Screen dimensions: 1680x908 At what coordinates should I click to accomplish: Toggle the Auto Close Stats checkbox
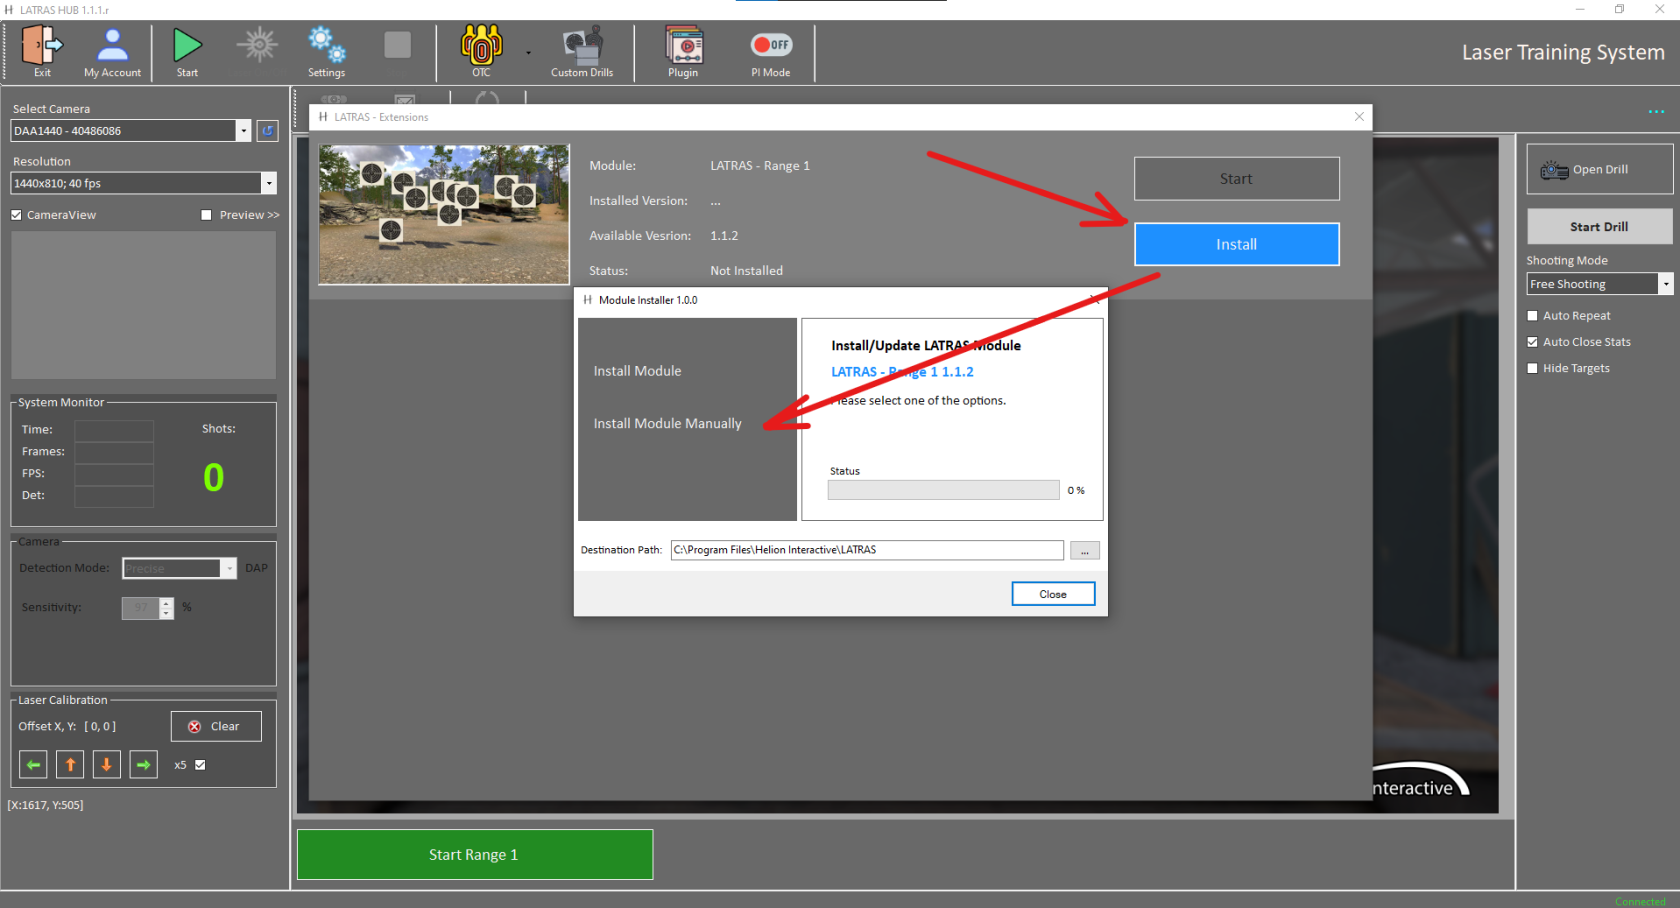coord(1532,342)
